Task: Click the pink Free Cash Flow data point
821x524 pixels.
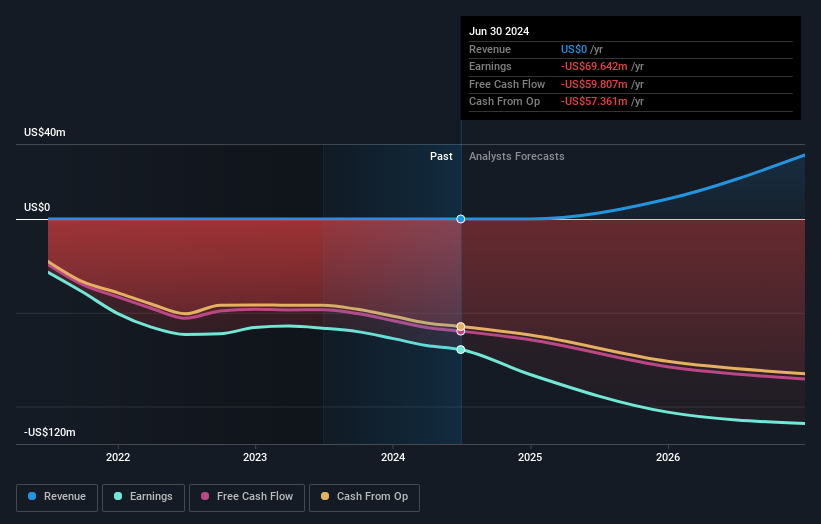Action: pyautogui.click(x=461, y=332)
